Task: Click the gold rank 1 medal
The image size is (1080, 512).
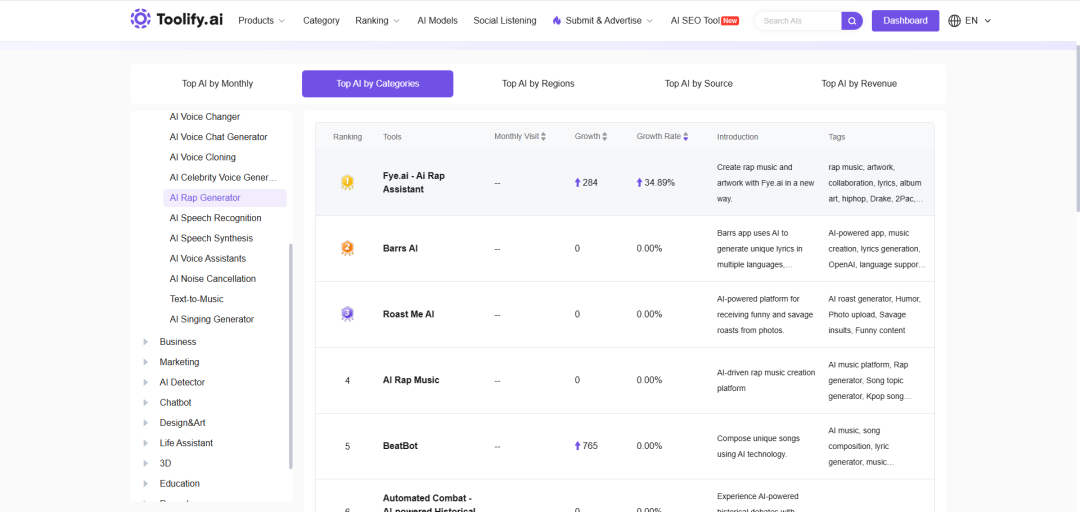Action: [347, 183]
